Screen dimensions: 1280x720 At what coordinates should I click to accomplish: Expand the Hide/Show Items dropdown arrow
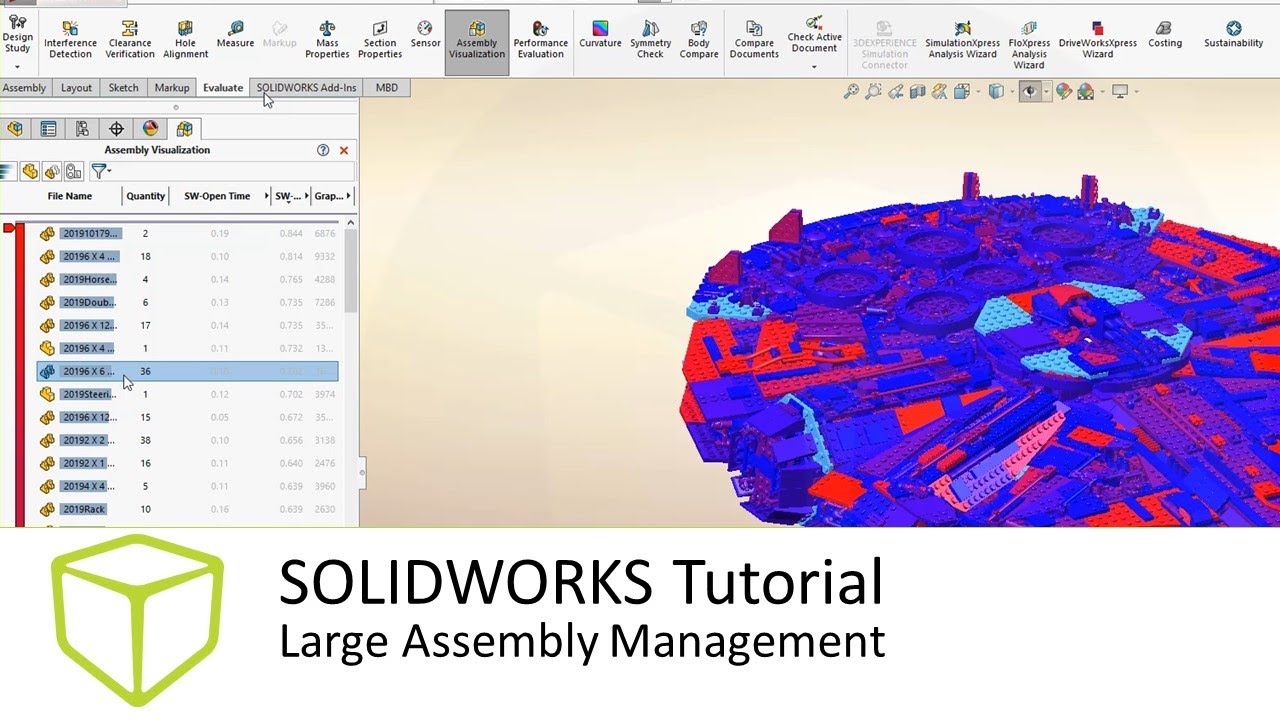coord(1046,92)
